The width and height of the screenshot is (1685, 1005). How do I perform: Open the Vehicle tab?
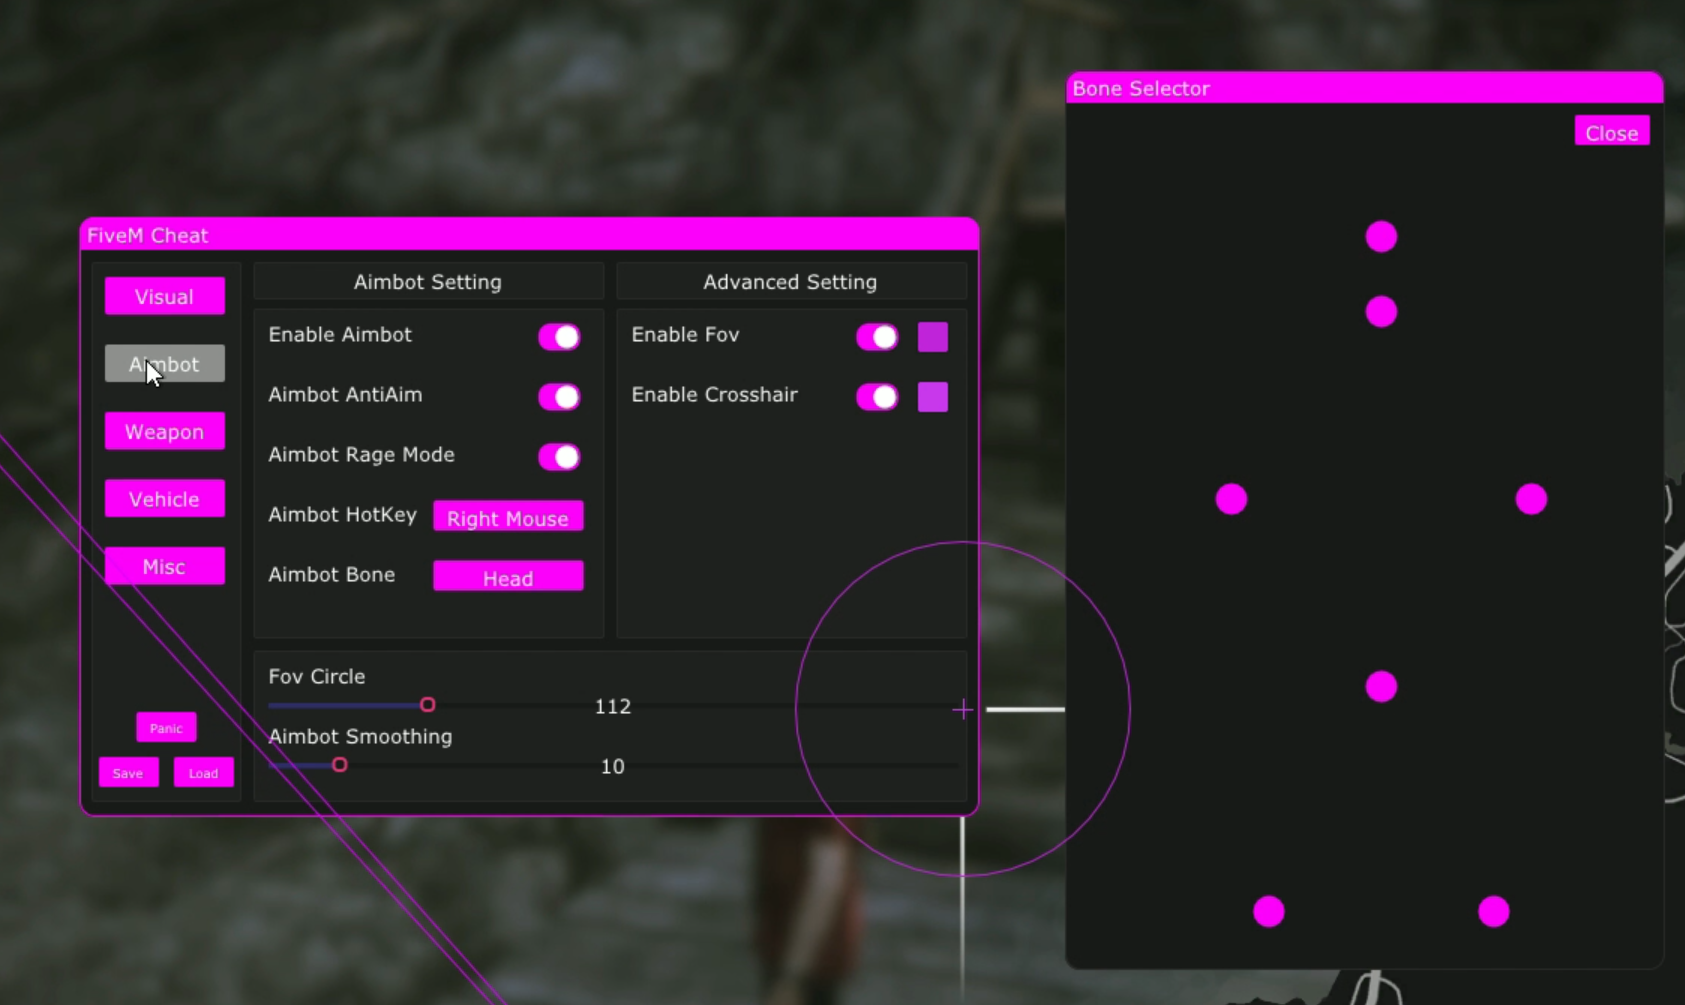point(164,499)
